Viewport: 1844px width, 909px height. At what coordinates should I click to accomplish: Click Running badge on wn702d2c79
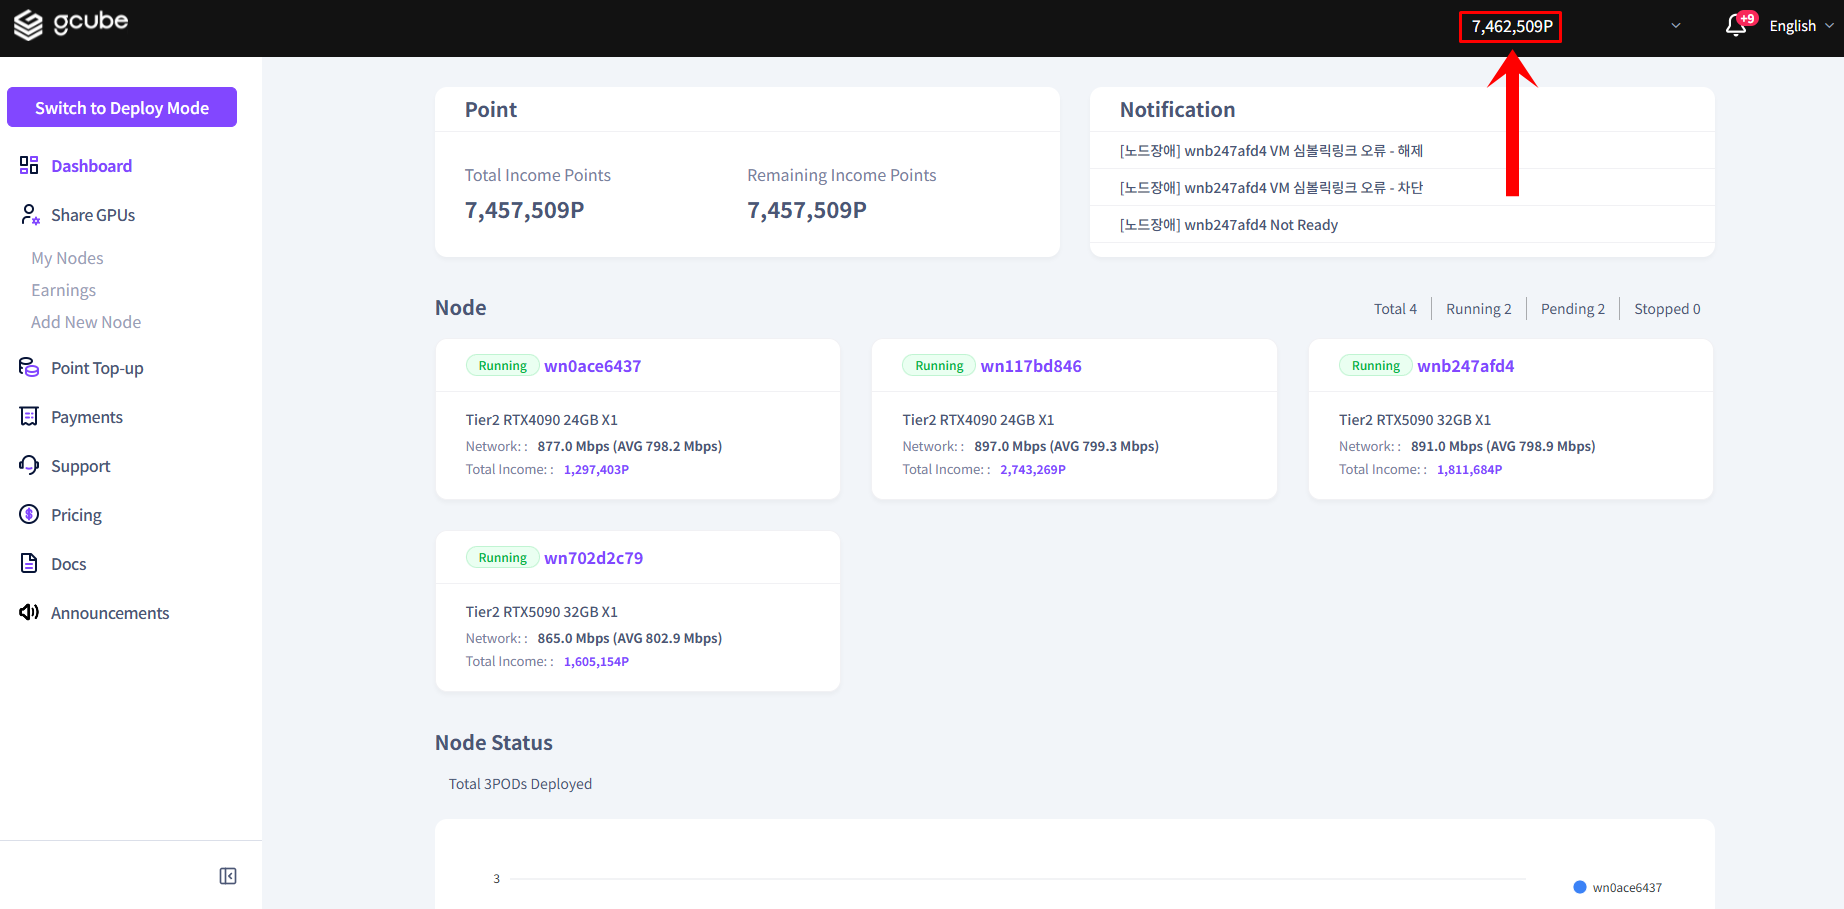coord(502,557)
